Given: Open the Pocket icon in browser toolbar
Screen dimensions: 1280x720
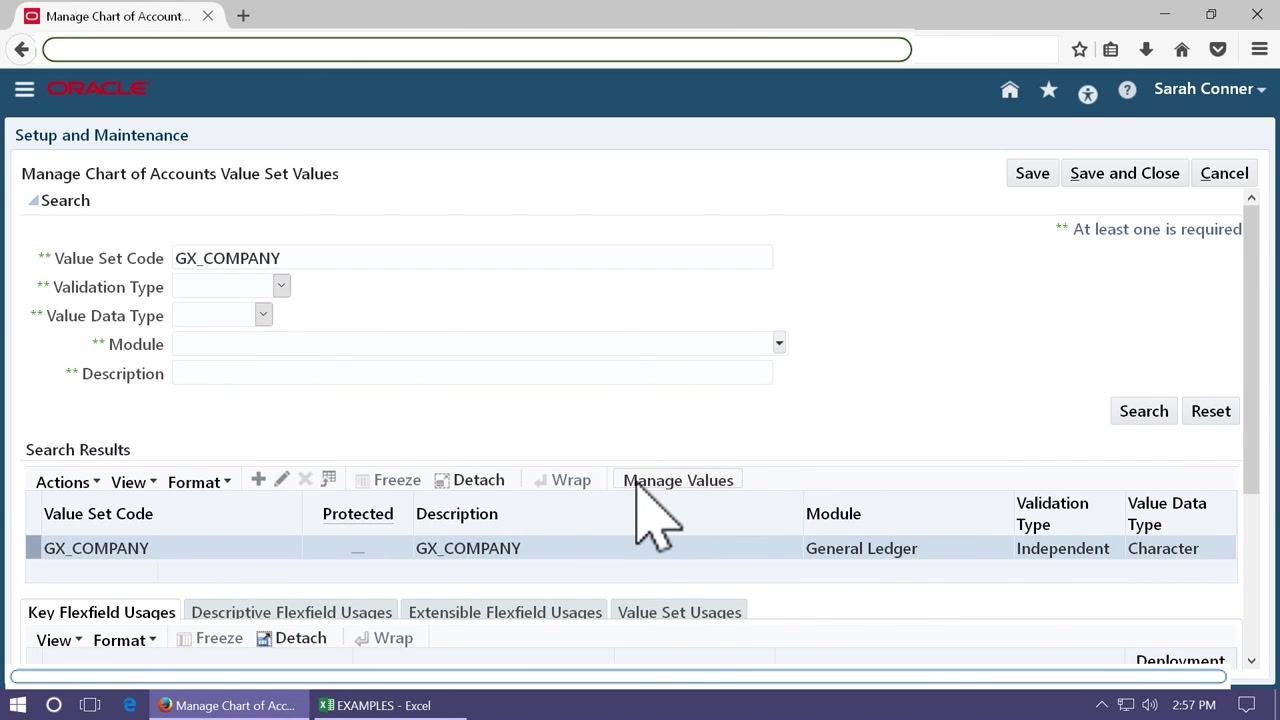Looking at the screenshot, I should [x=1217, y=49].
